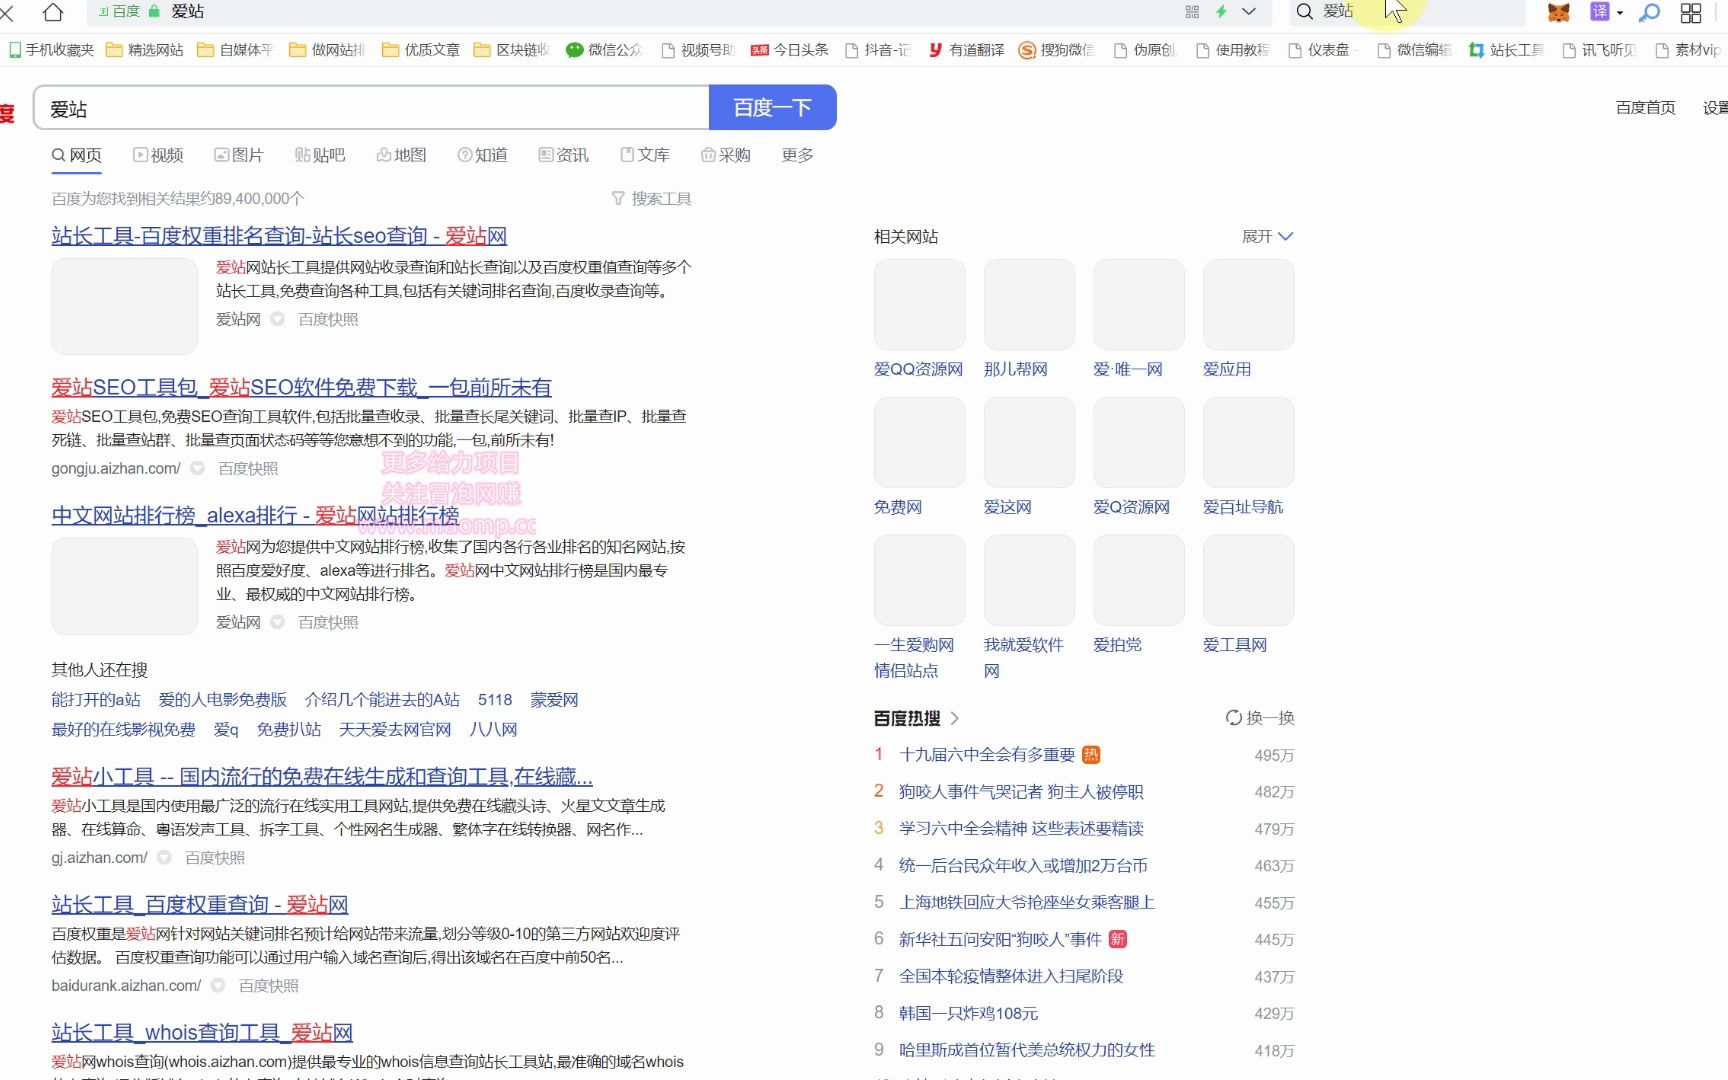This screenshot has width=1728, height=1080.
Task: Open 搜狗微信 bookmark
Action: click(1057, 50)
